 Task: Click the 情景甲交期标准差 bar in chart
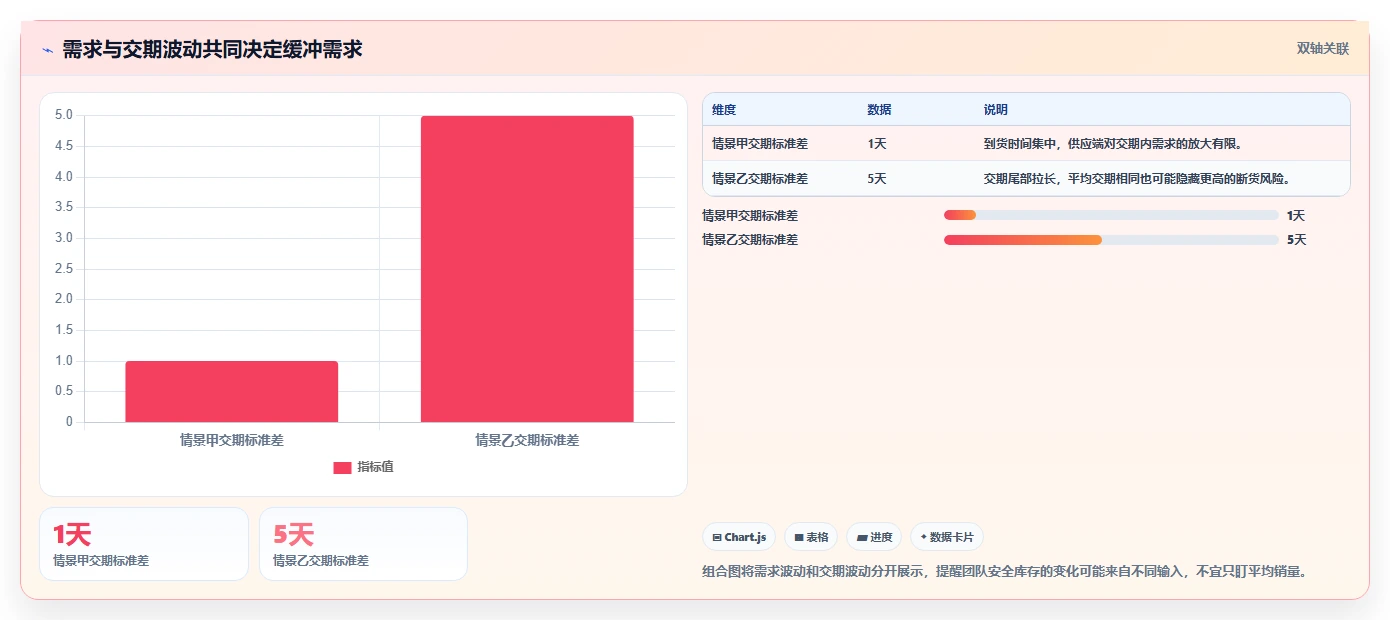[232, 391]
